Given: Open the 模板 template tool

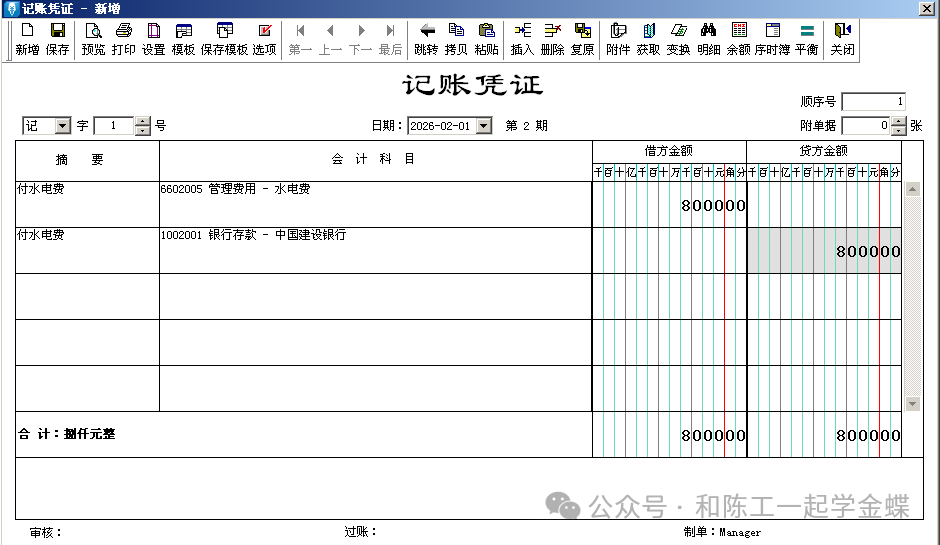Looking at the screenshot, I should pyautogui.click(x=183, y=38).
